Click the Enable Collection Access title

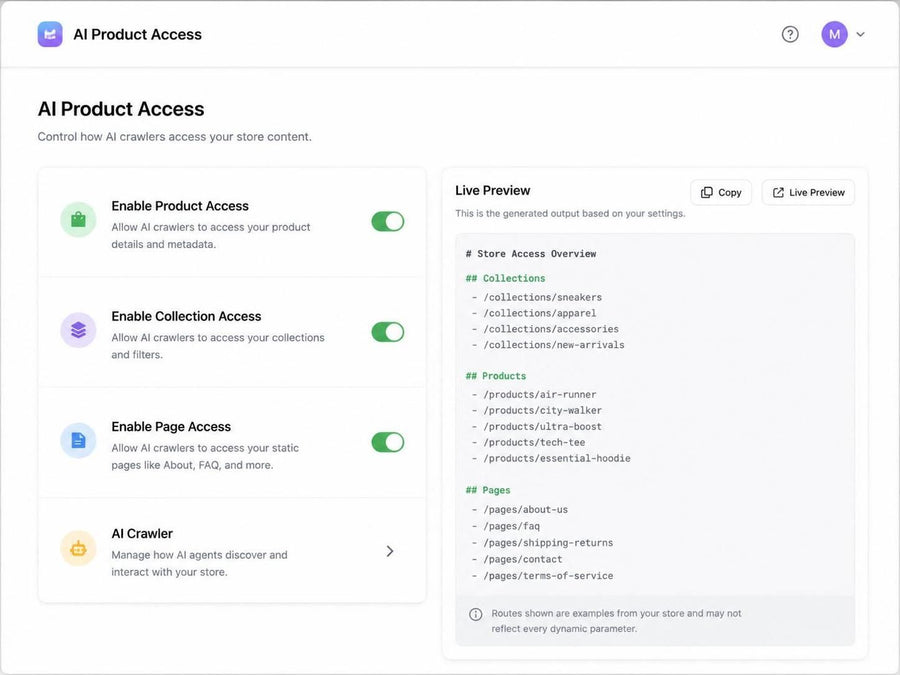click(186, 316)
